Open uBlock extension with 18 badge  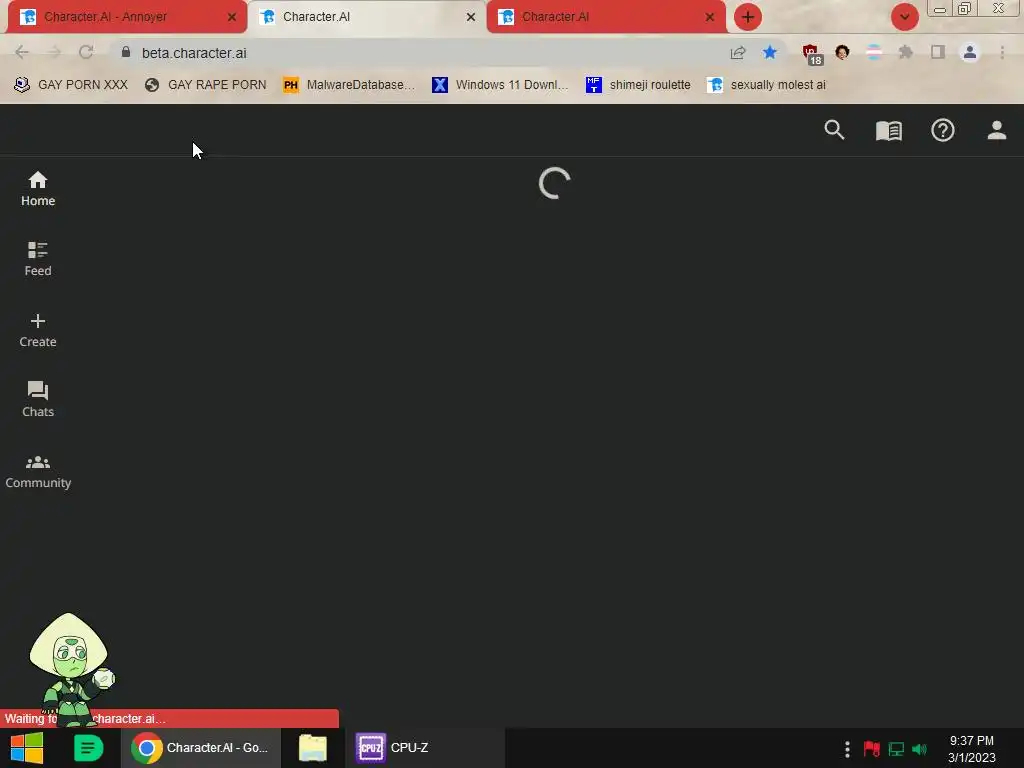pos(812,54)
